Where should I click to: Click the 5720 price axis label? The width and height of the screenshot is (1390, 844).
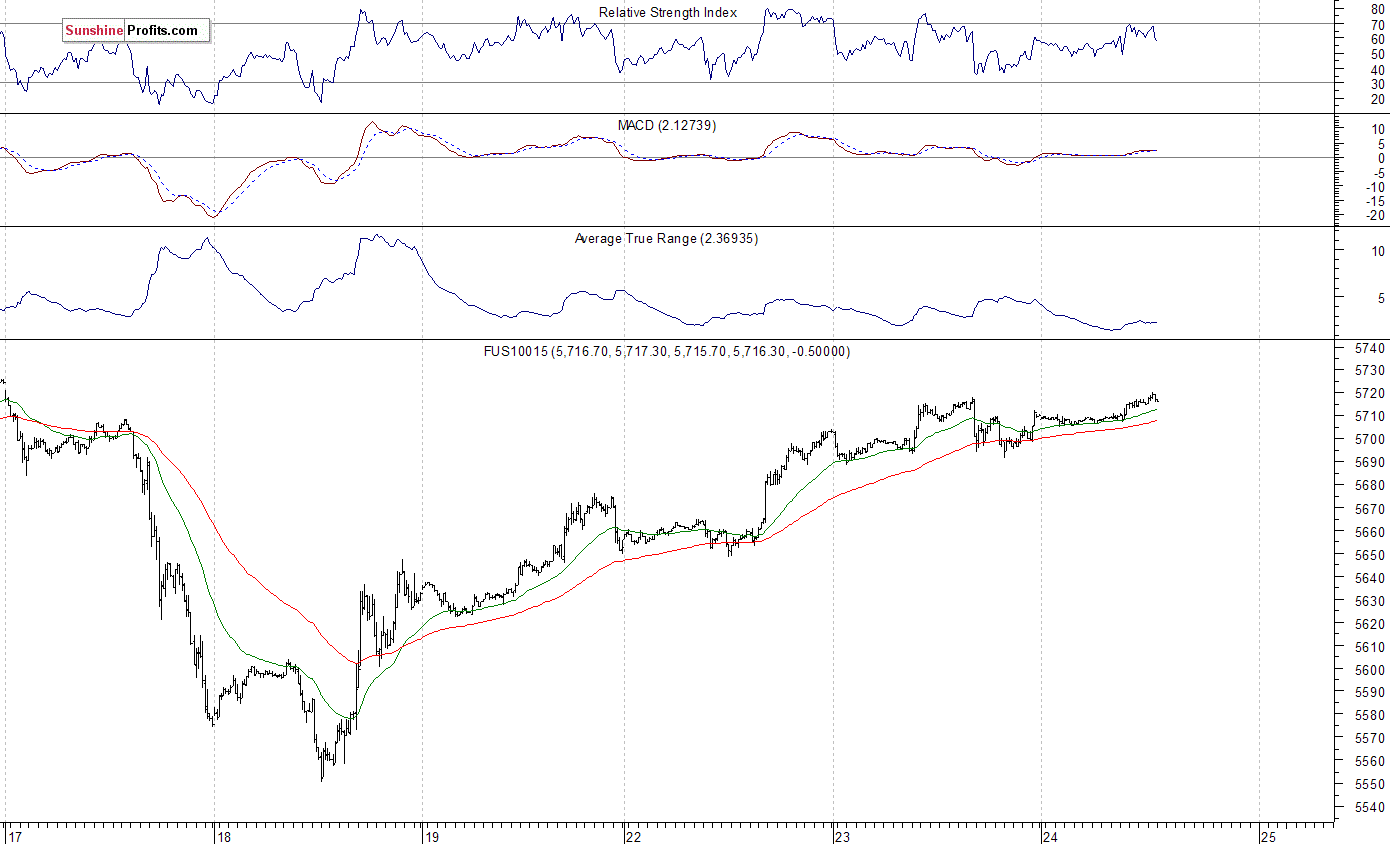(1368, 394)
